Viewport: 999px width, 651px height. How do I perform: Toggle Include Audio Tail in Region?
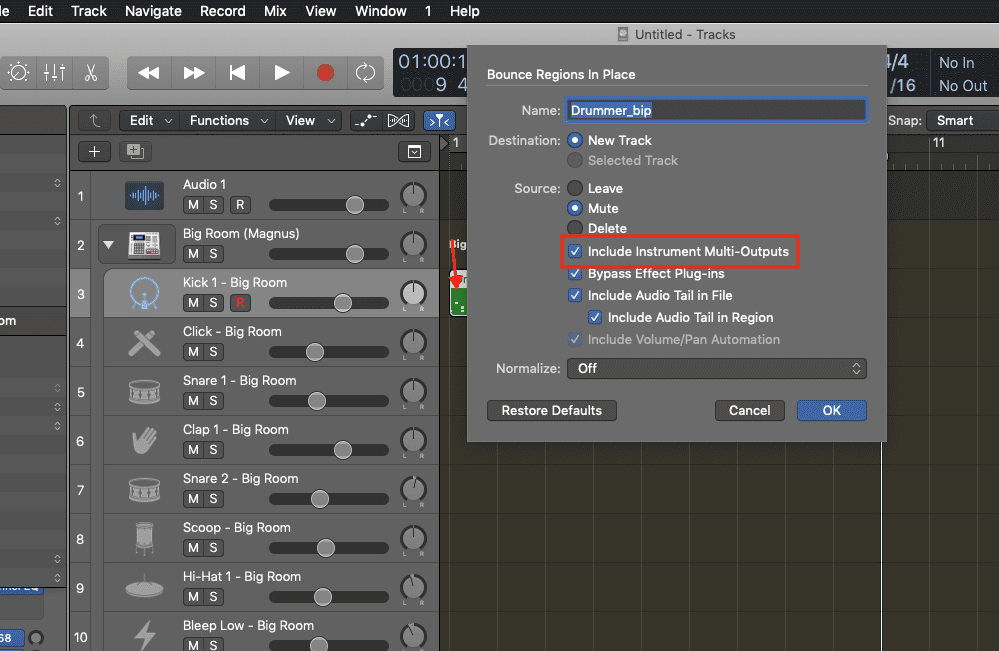point(594,317)
